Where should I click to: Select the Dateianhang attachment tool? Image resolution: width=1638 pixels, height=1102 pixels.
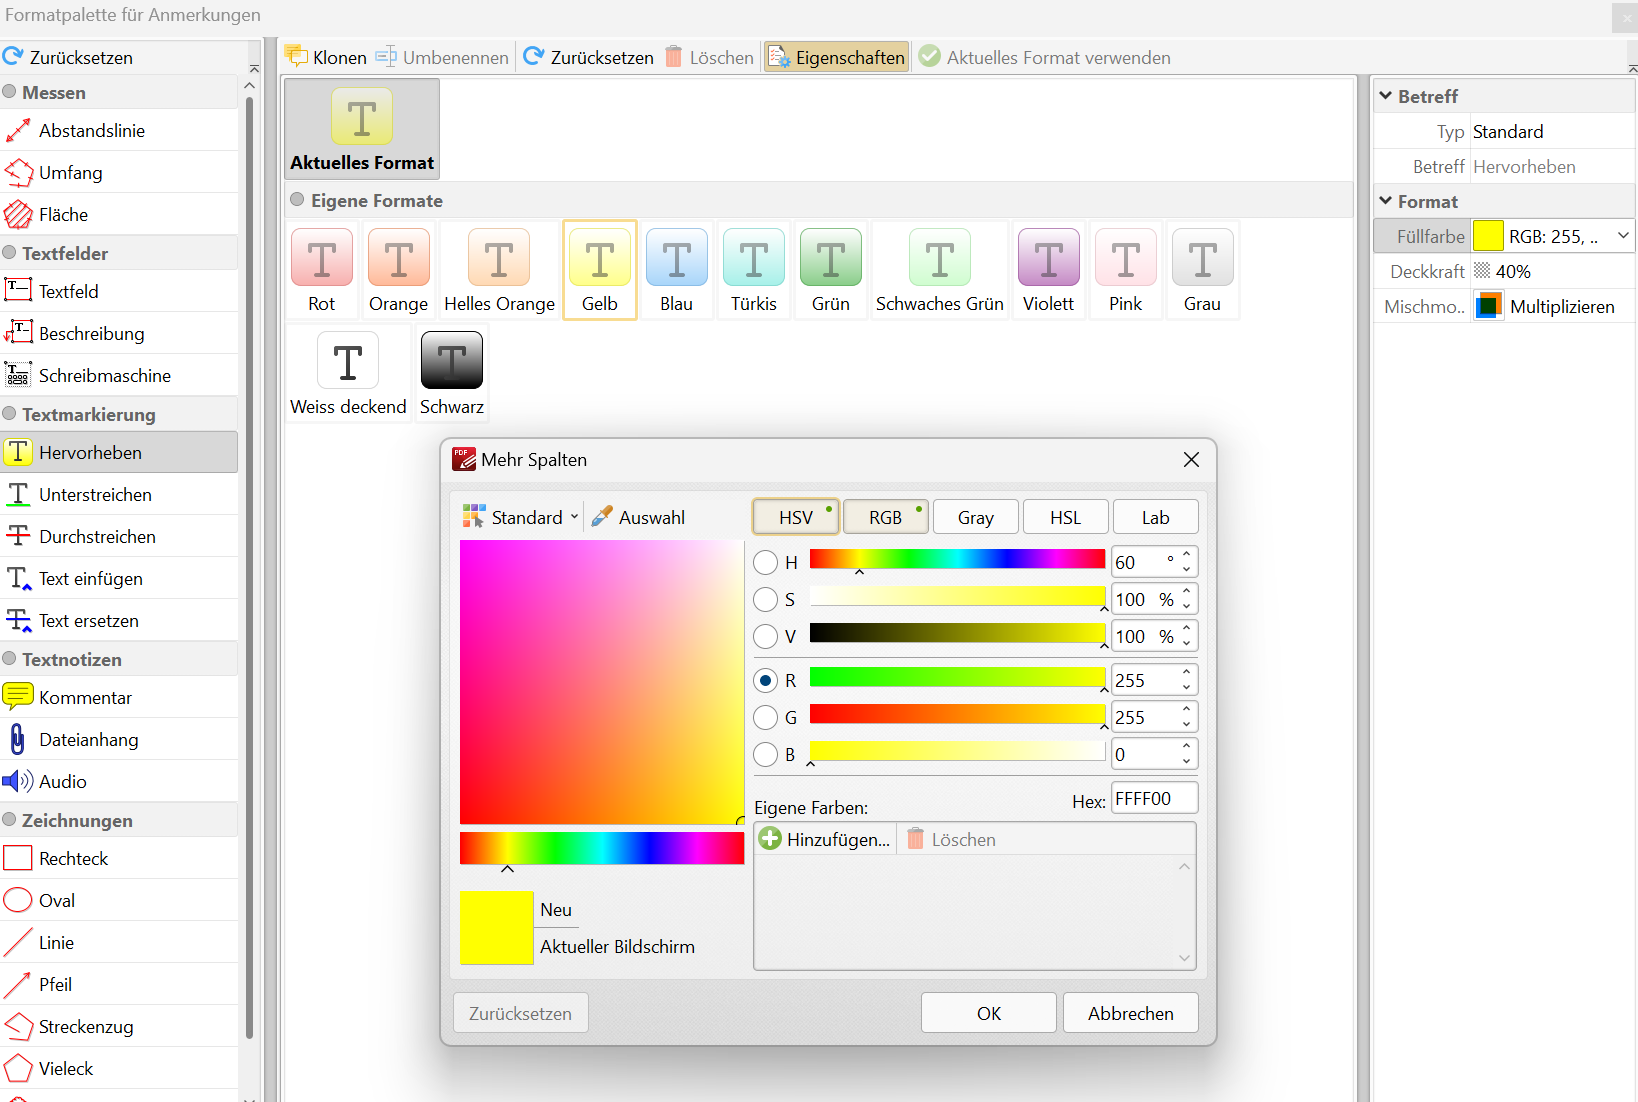tap(119, 740)
